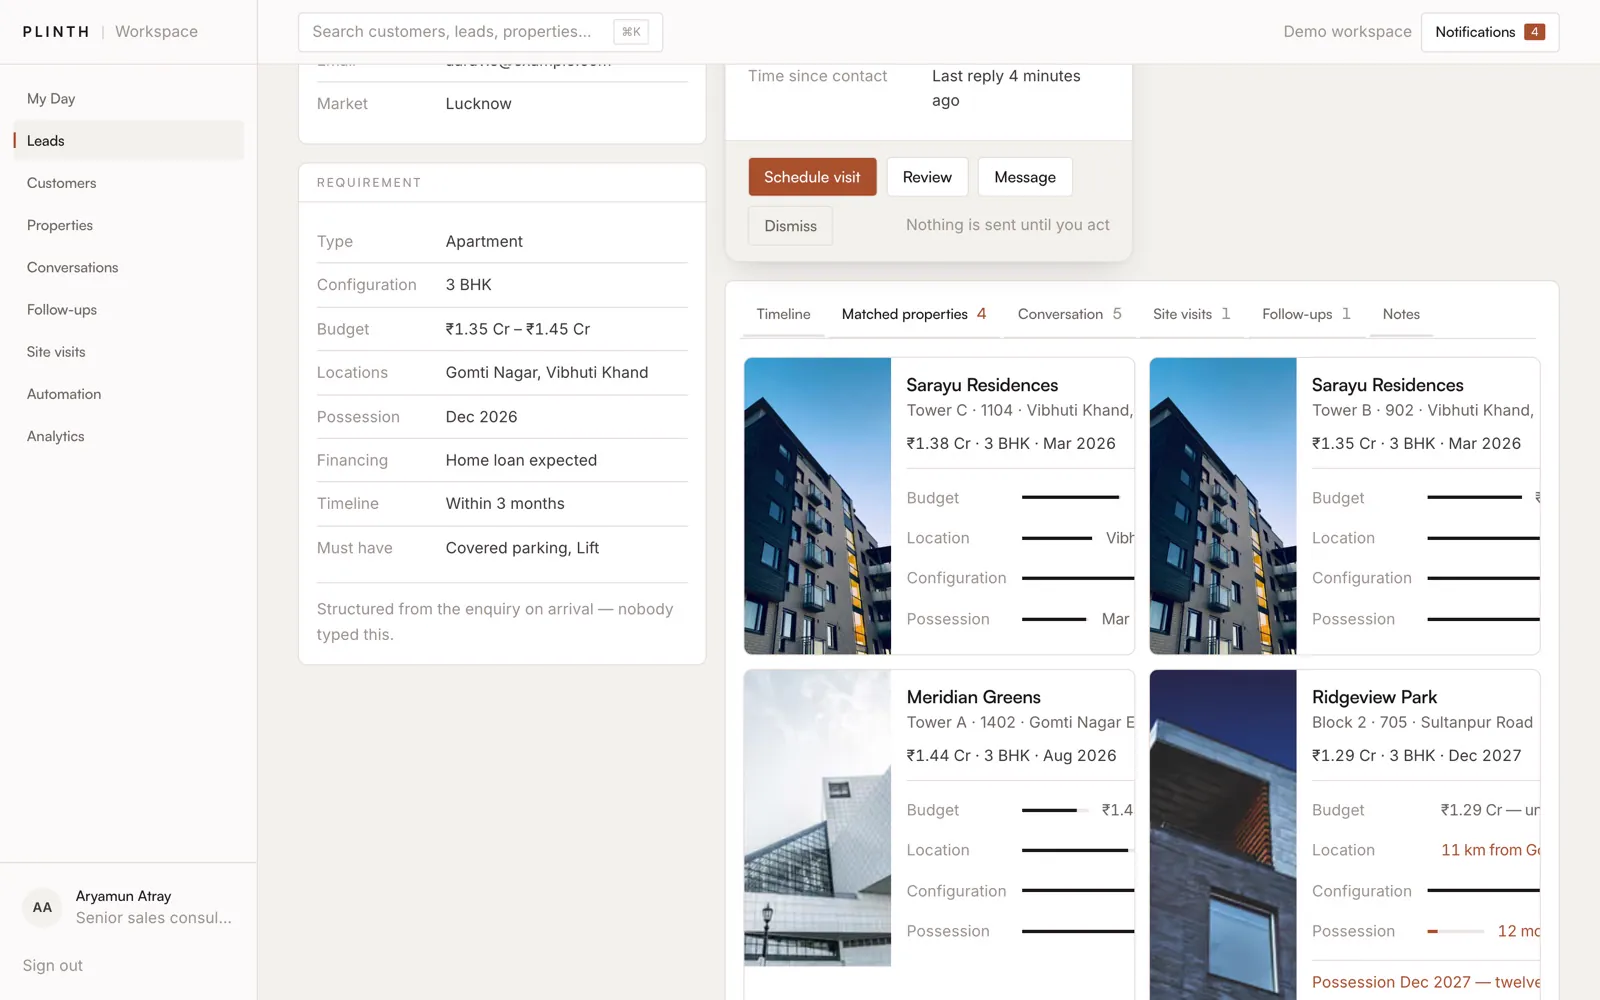Open Automation in the sidebar

(128, 394)
